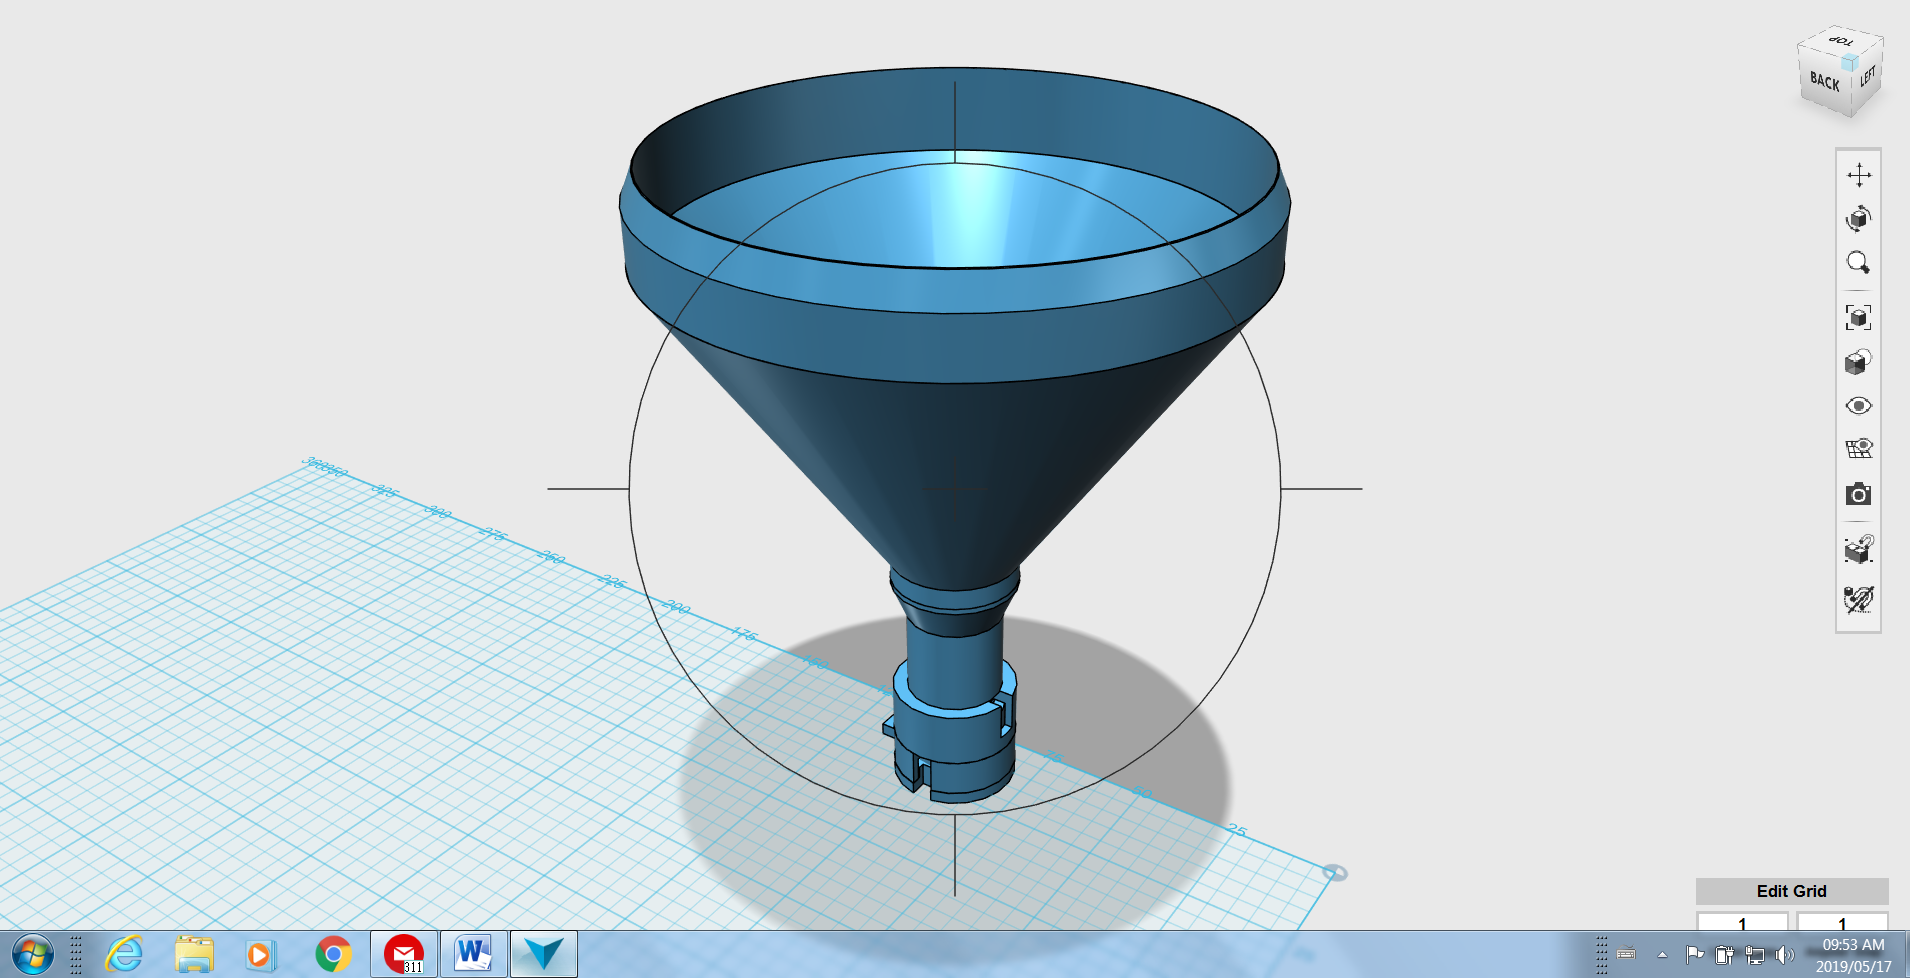1910x978 pixels.
Task: Click the Fit to view icon
Action: (1858, 317)
